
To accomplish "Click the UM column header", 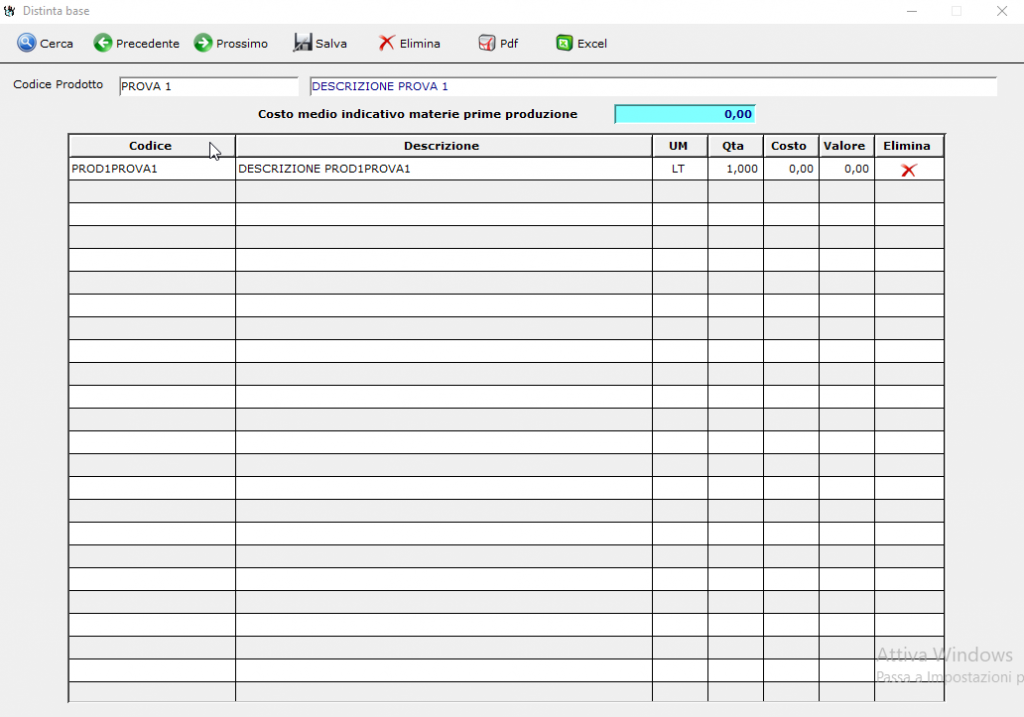I will pyautogui.click(x=678, y=146).
